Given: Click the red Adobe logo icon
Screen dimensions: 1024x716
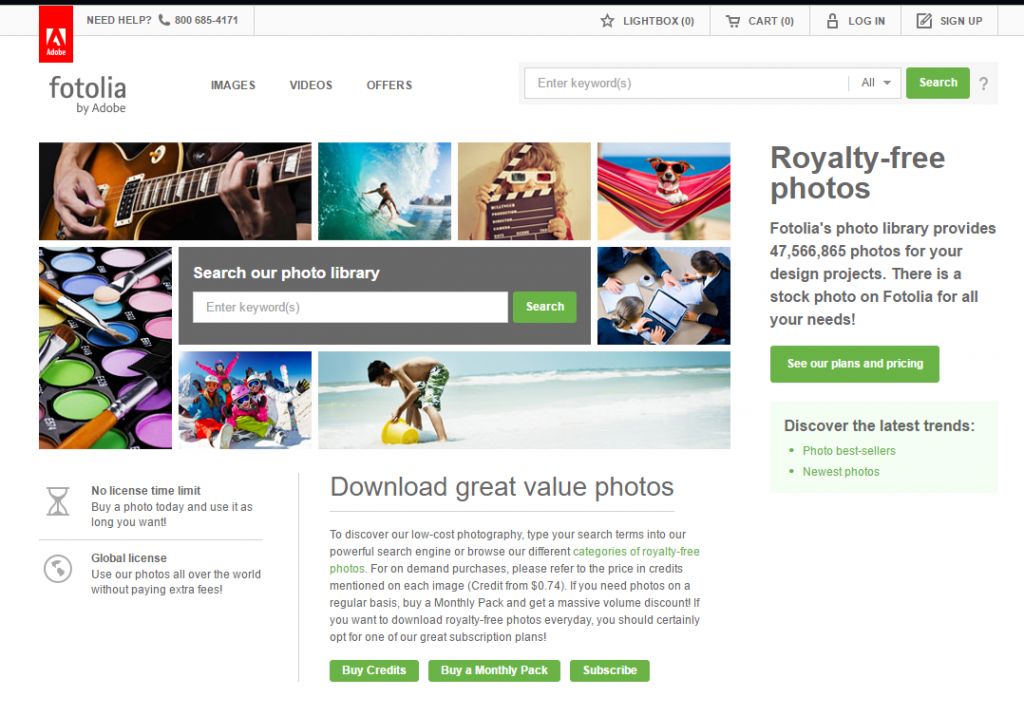Looking at the screenshot, I should click(x=56, y=34).
